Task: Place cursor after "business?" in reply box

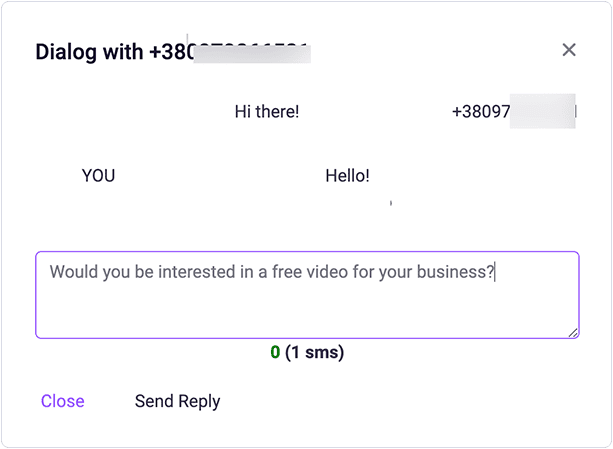Action: click(495, 271)
